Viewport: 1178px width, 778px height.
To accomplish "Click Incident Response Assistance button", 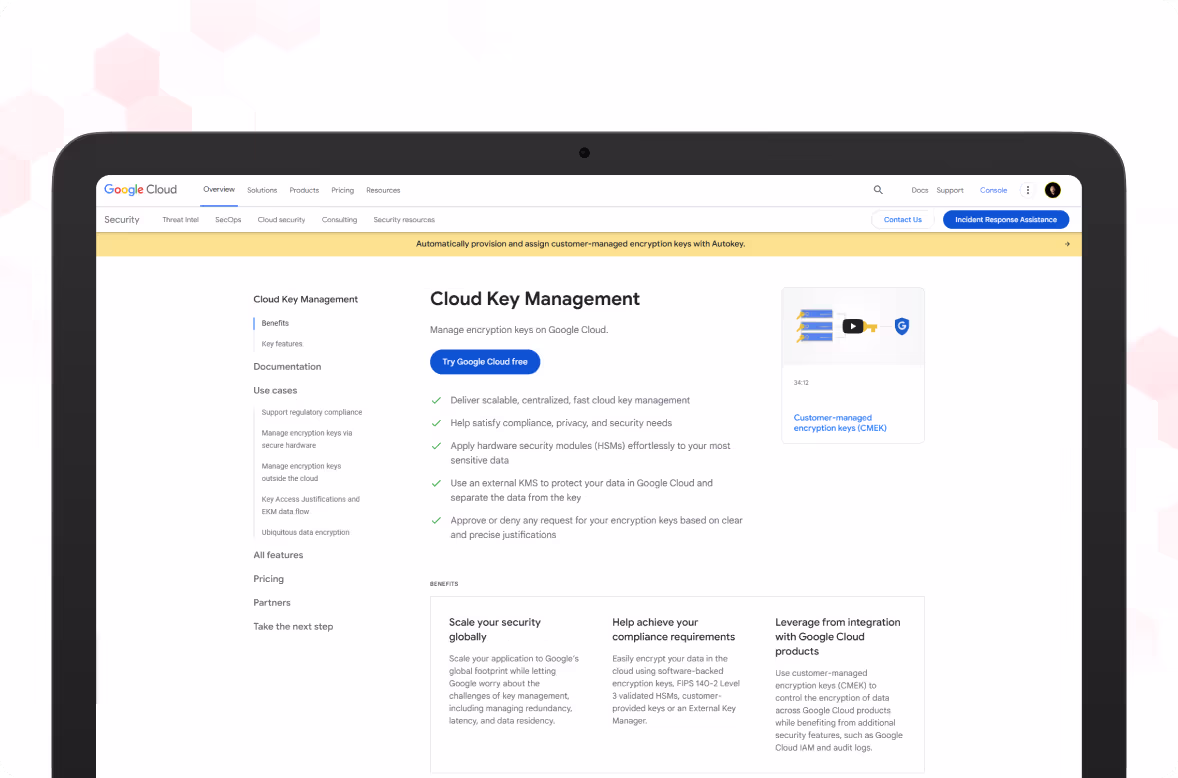I will [1006, 219].
